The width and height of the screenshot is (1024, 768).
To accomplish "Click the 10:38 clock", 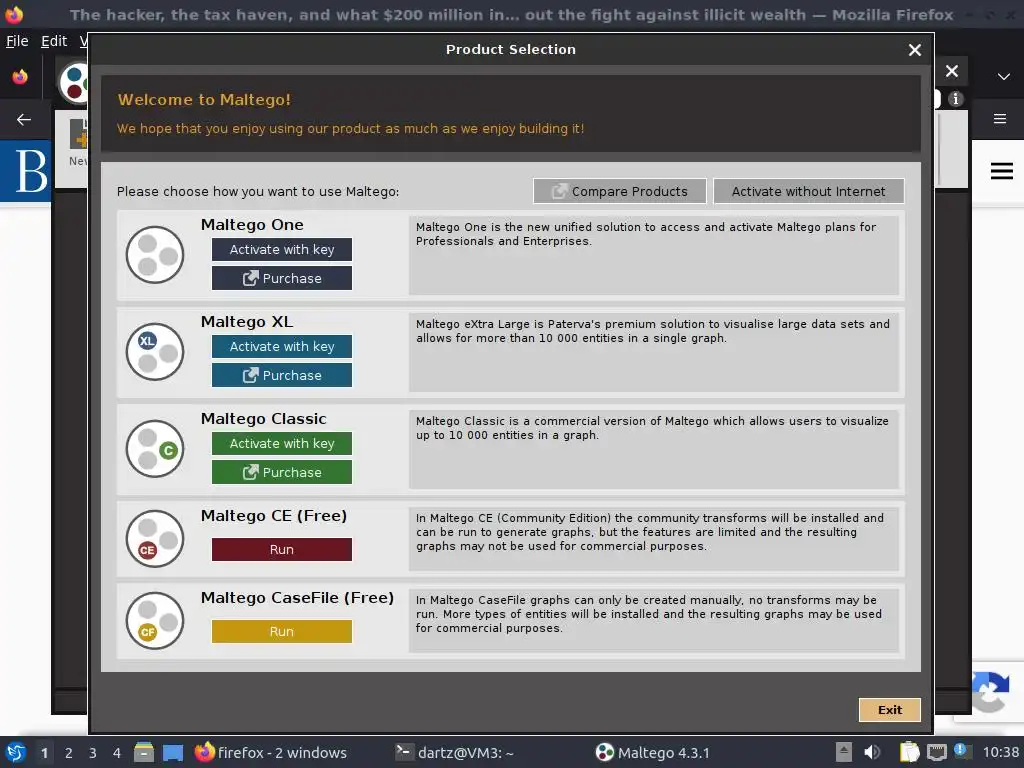I will coord(1000,752).
